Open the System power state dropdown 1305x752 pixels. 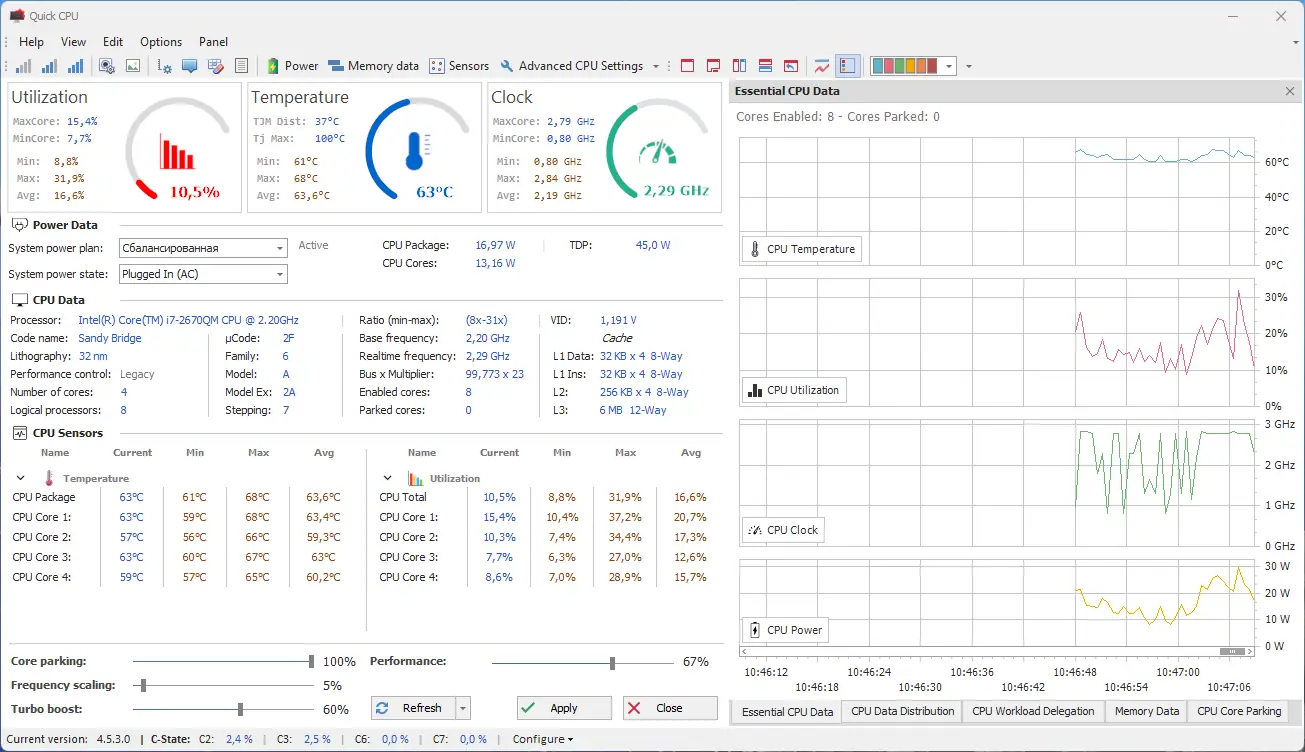(x=203, y=274)
